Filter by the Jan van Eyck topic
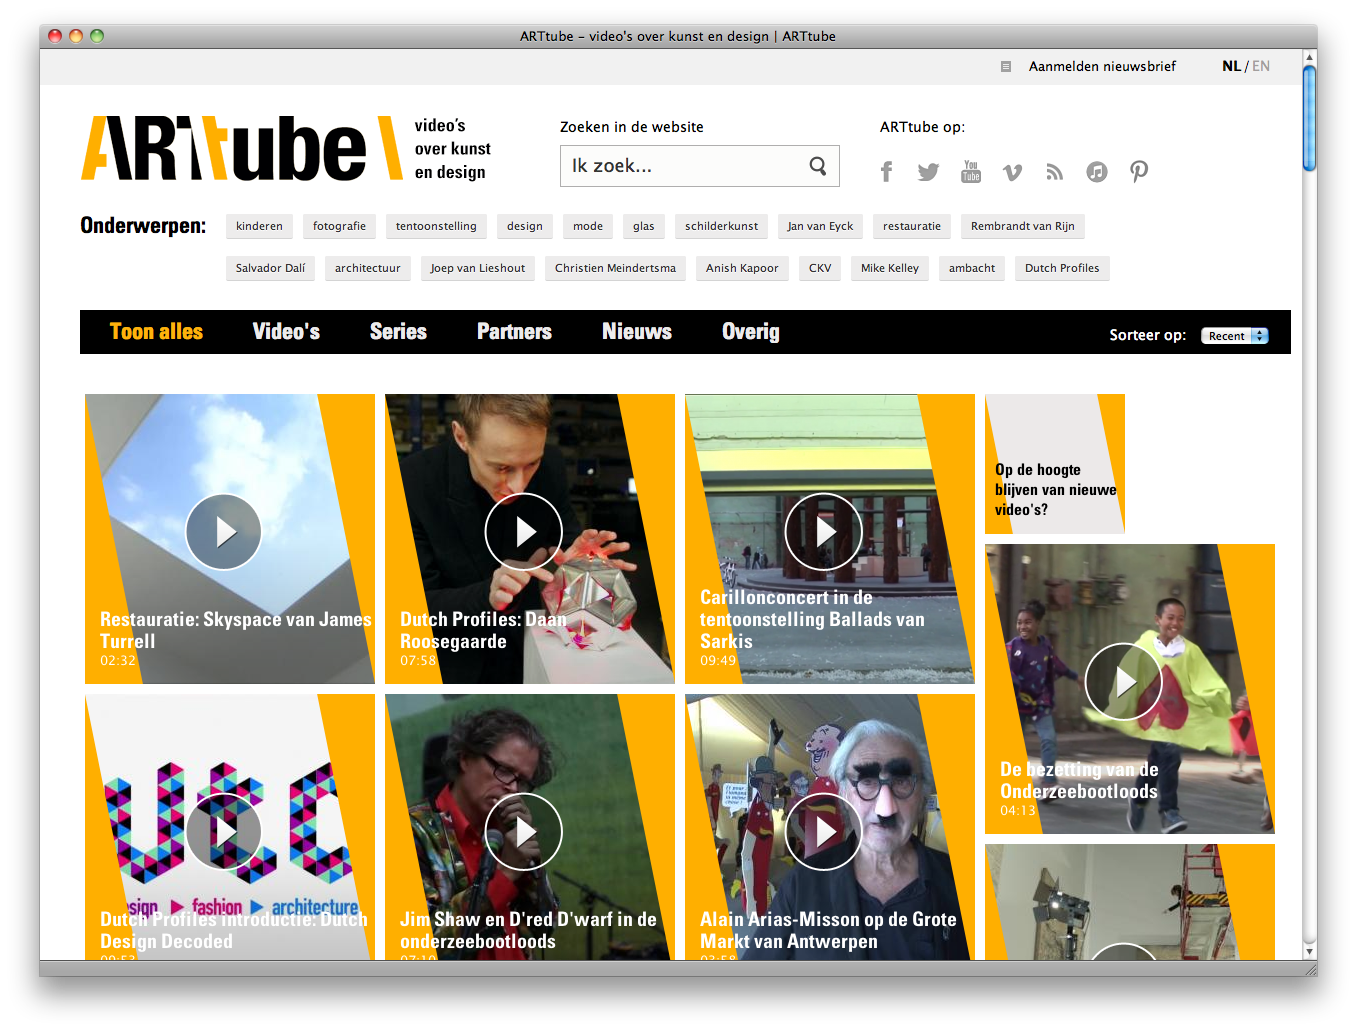 click(x=820, y=226)
